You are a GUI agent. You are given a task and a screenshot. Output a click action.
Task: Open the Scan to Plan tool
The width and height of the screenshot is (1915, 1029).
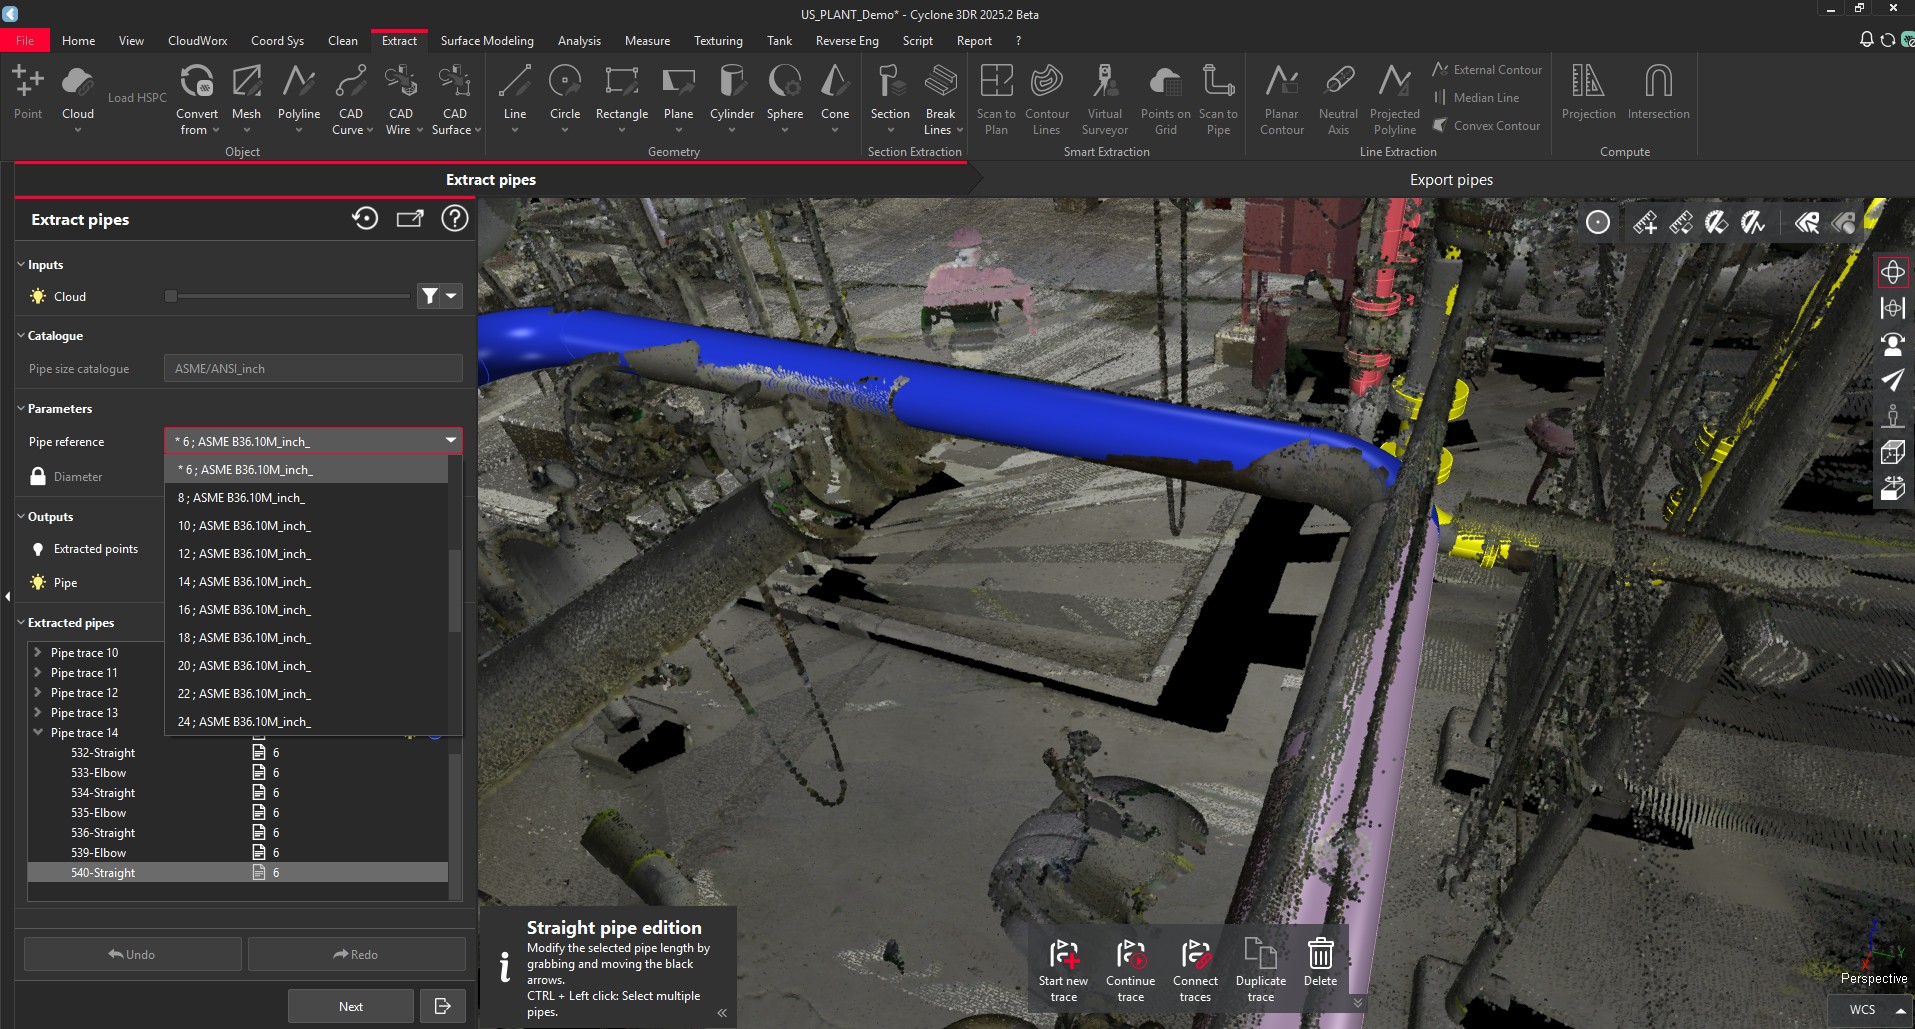(996, 97)
